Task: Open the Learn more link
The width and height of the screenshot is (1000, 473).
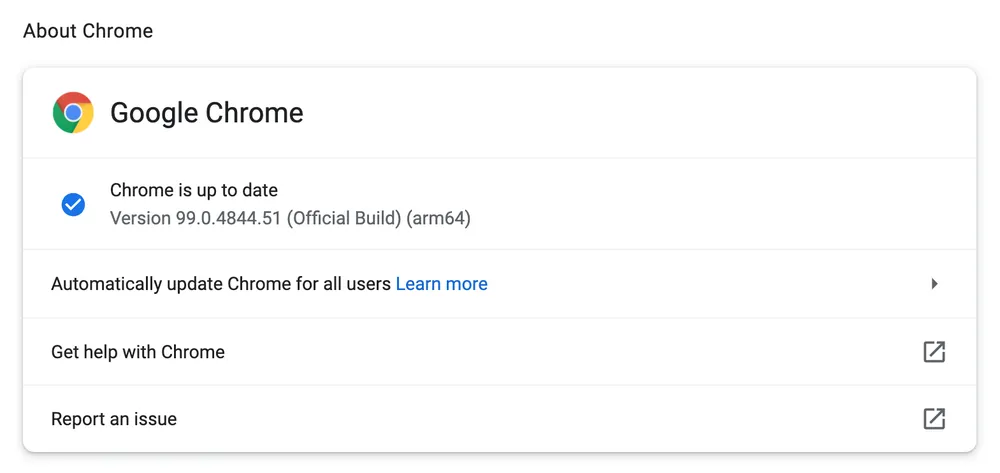Action: 442,284
